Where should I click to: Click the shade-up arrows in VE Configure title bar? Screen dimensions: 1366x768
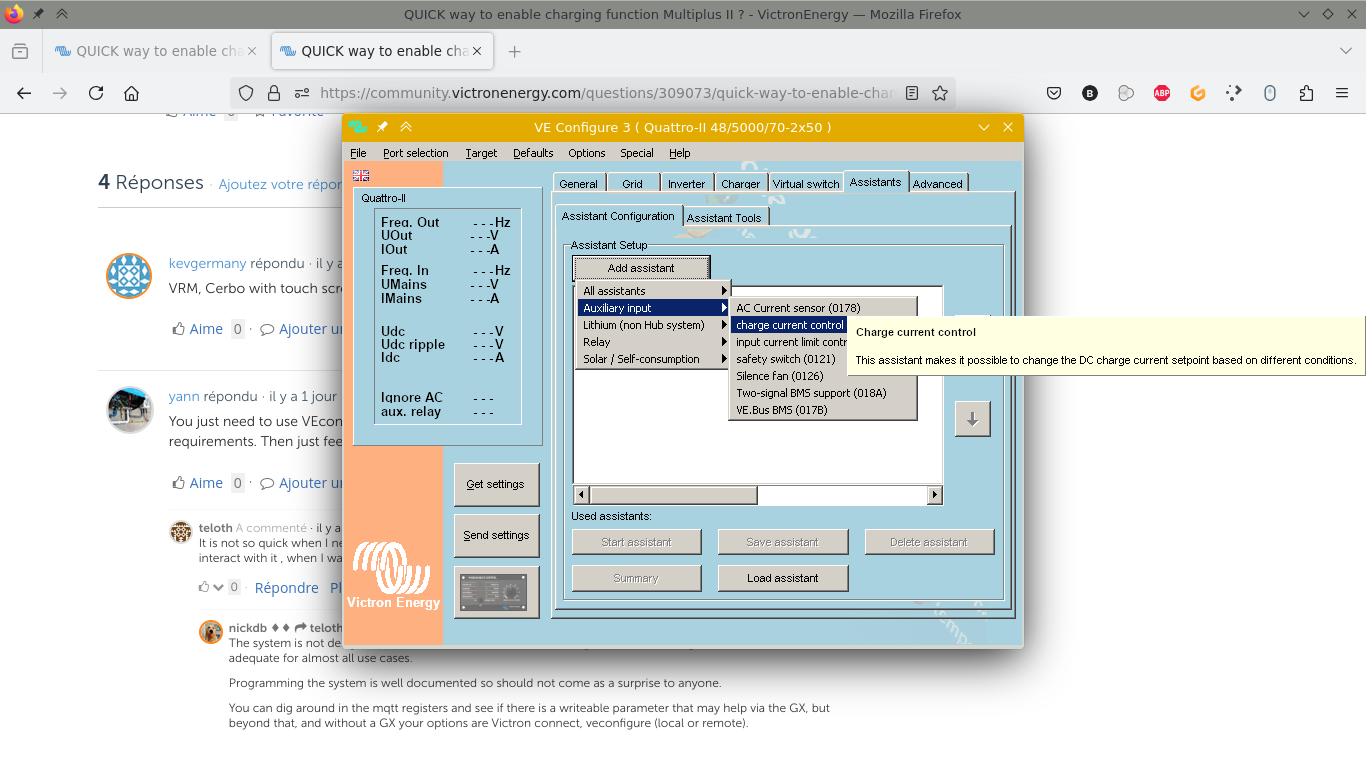(406, 127)
